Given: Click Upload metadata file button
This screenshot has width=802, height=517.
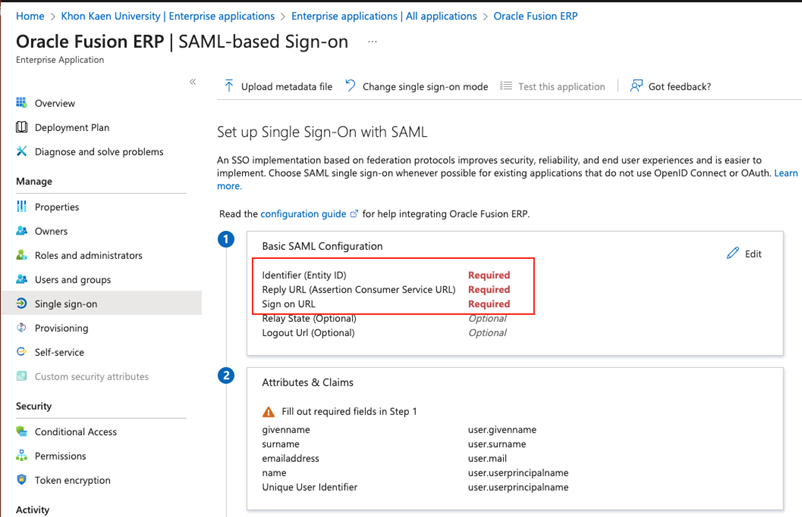Looking at the screenshot, I should 278,86.
